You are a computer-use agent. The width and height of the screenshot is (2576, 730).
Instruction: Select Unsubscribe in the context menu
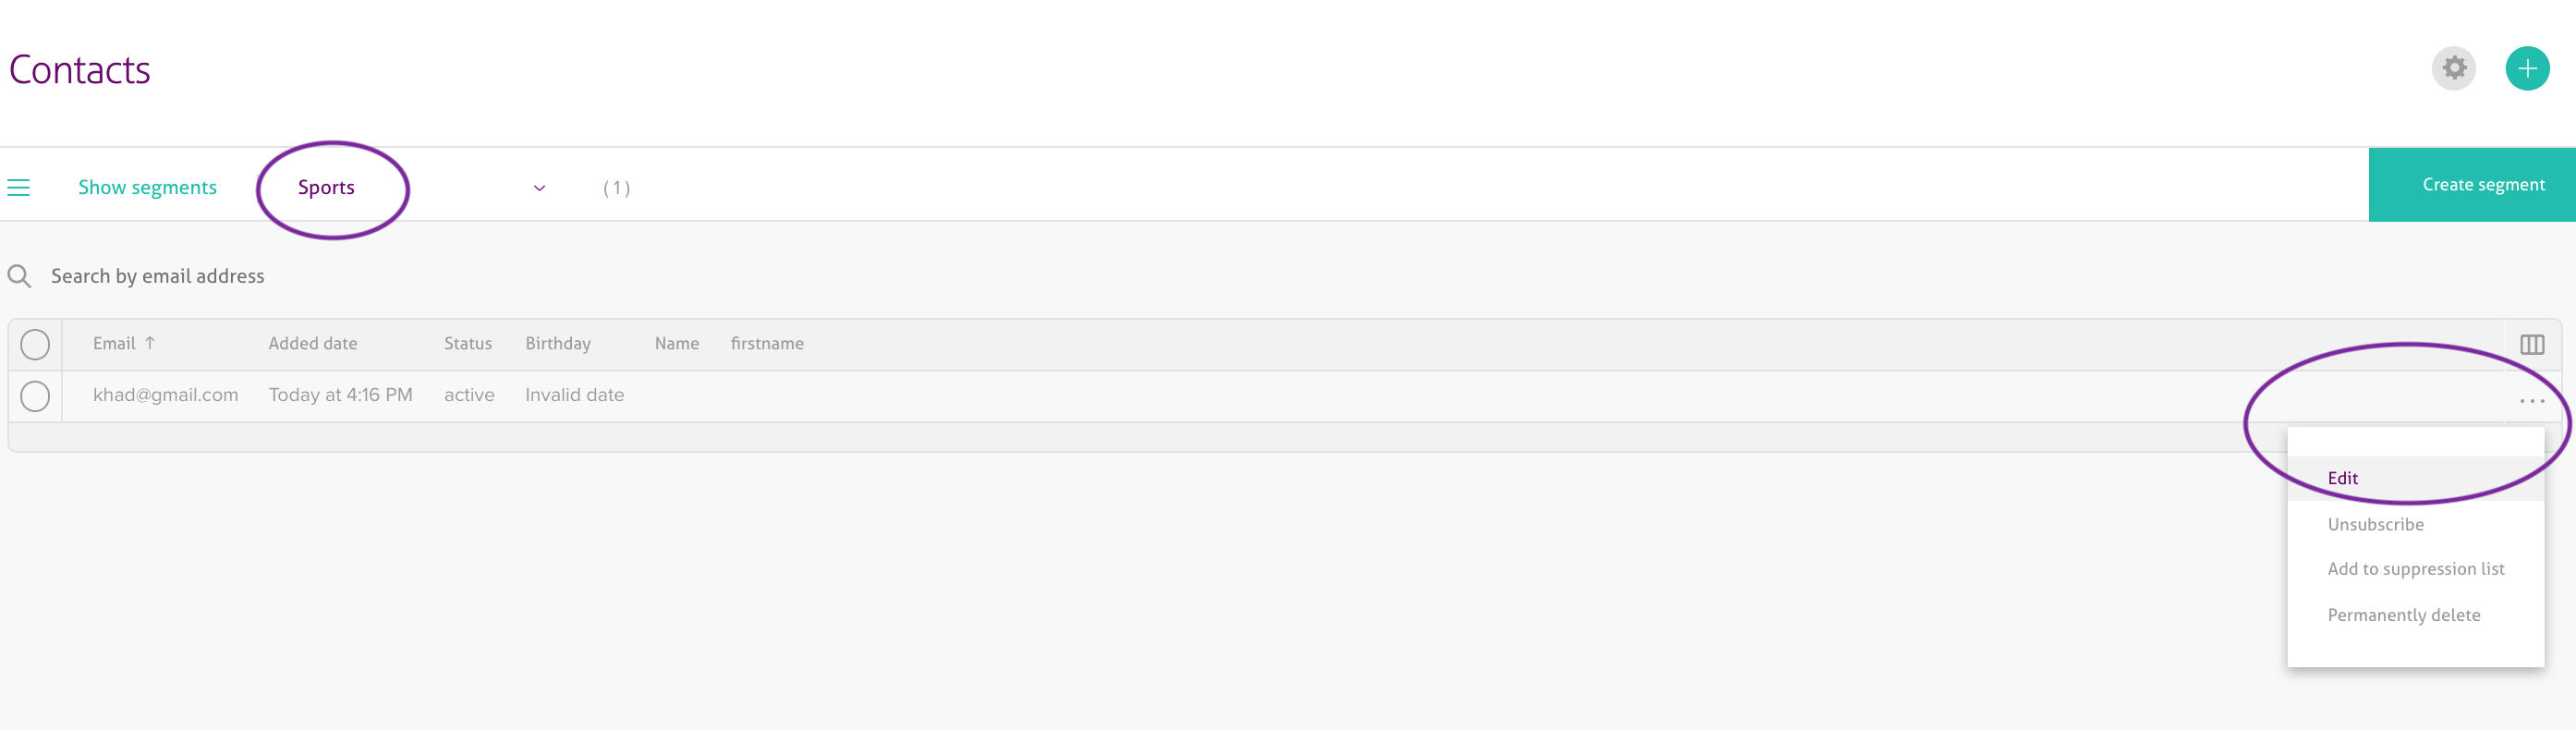click(2375, 524)
